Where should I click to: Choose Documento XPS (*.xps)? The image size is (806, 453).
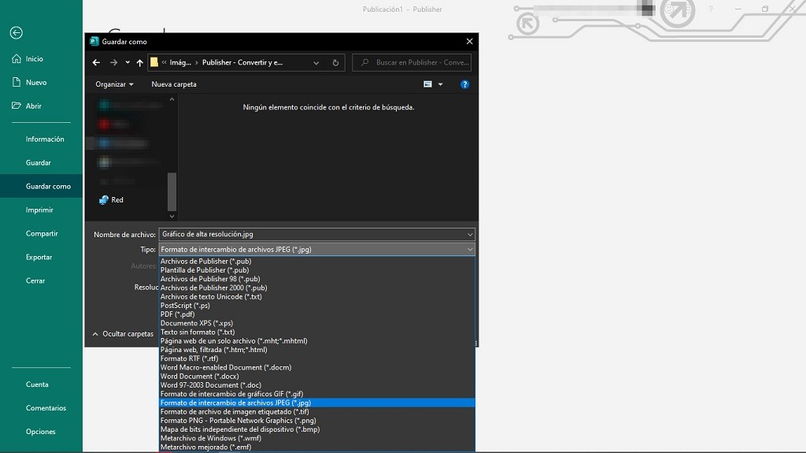[x=317, y=323]
